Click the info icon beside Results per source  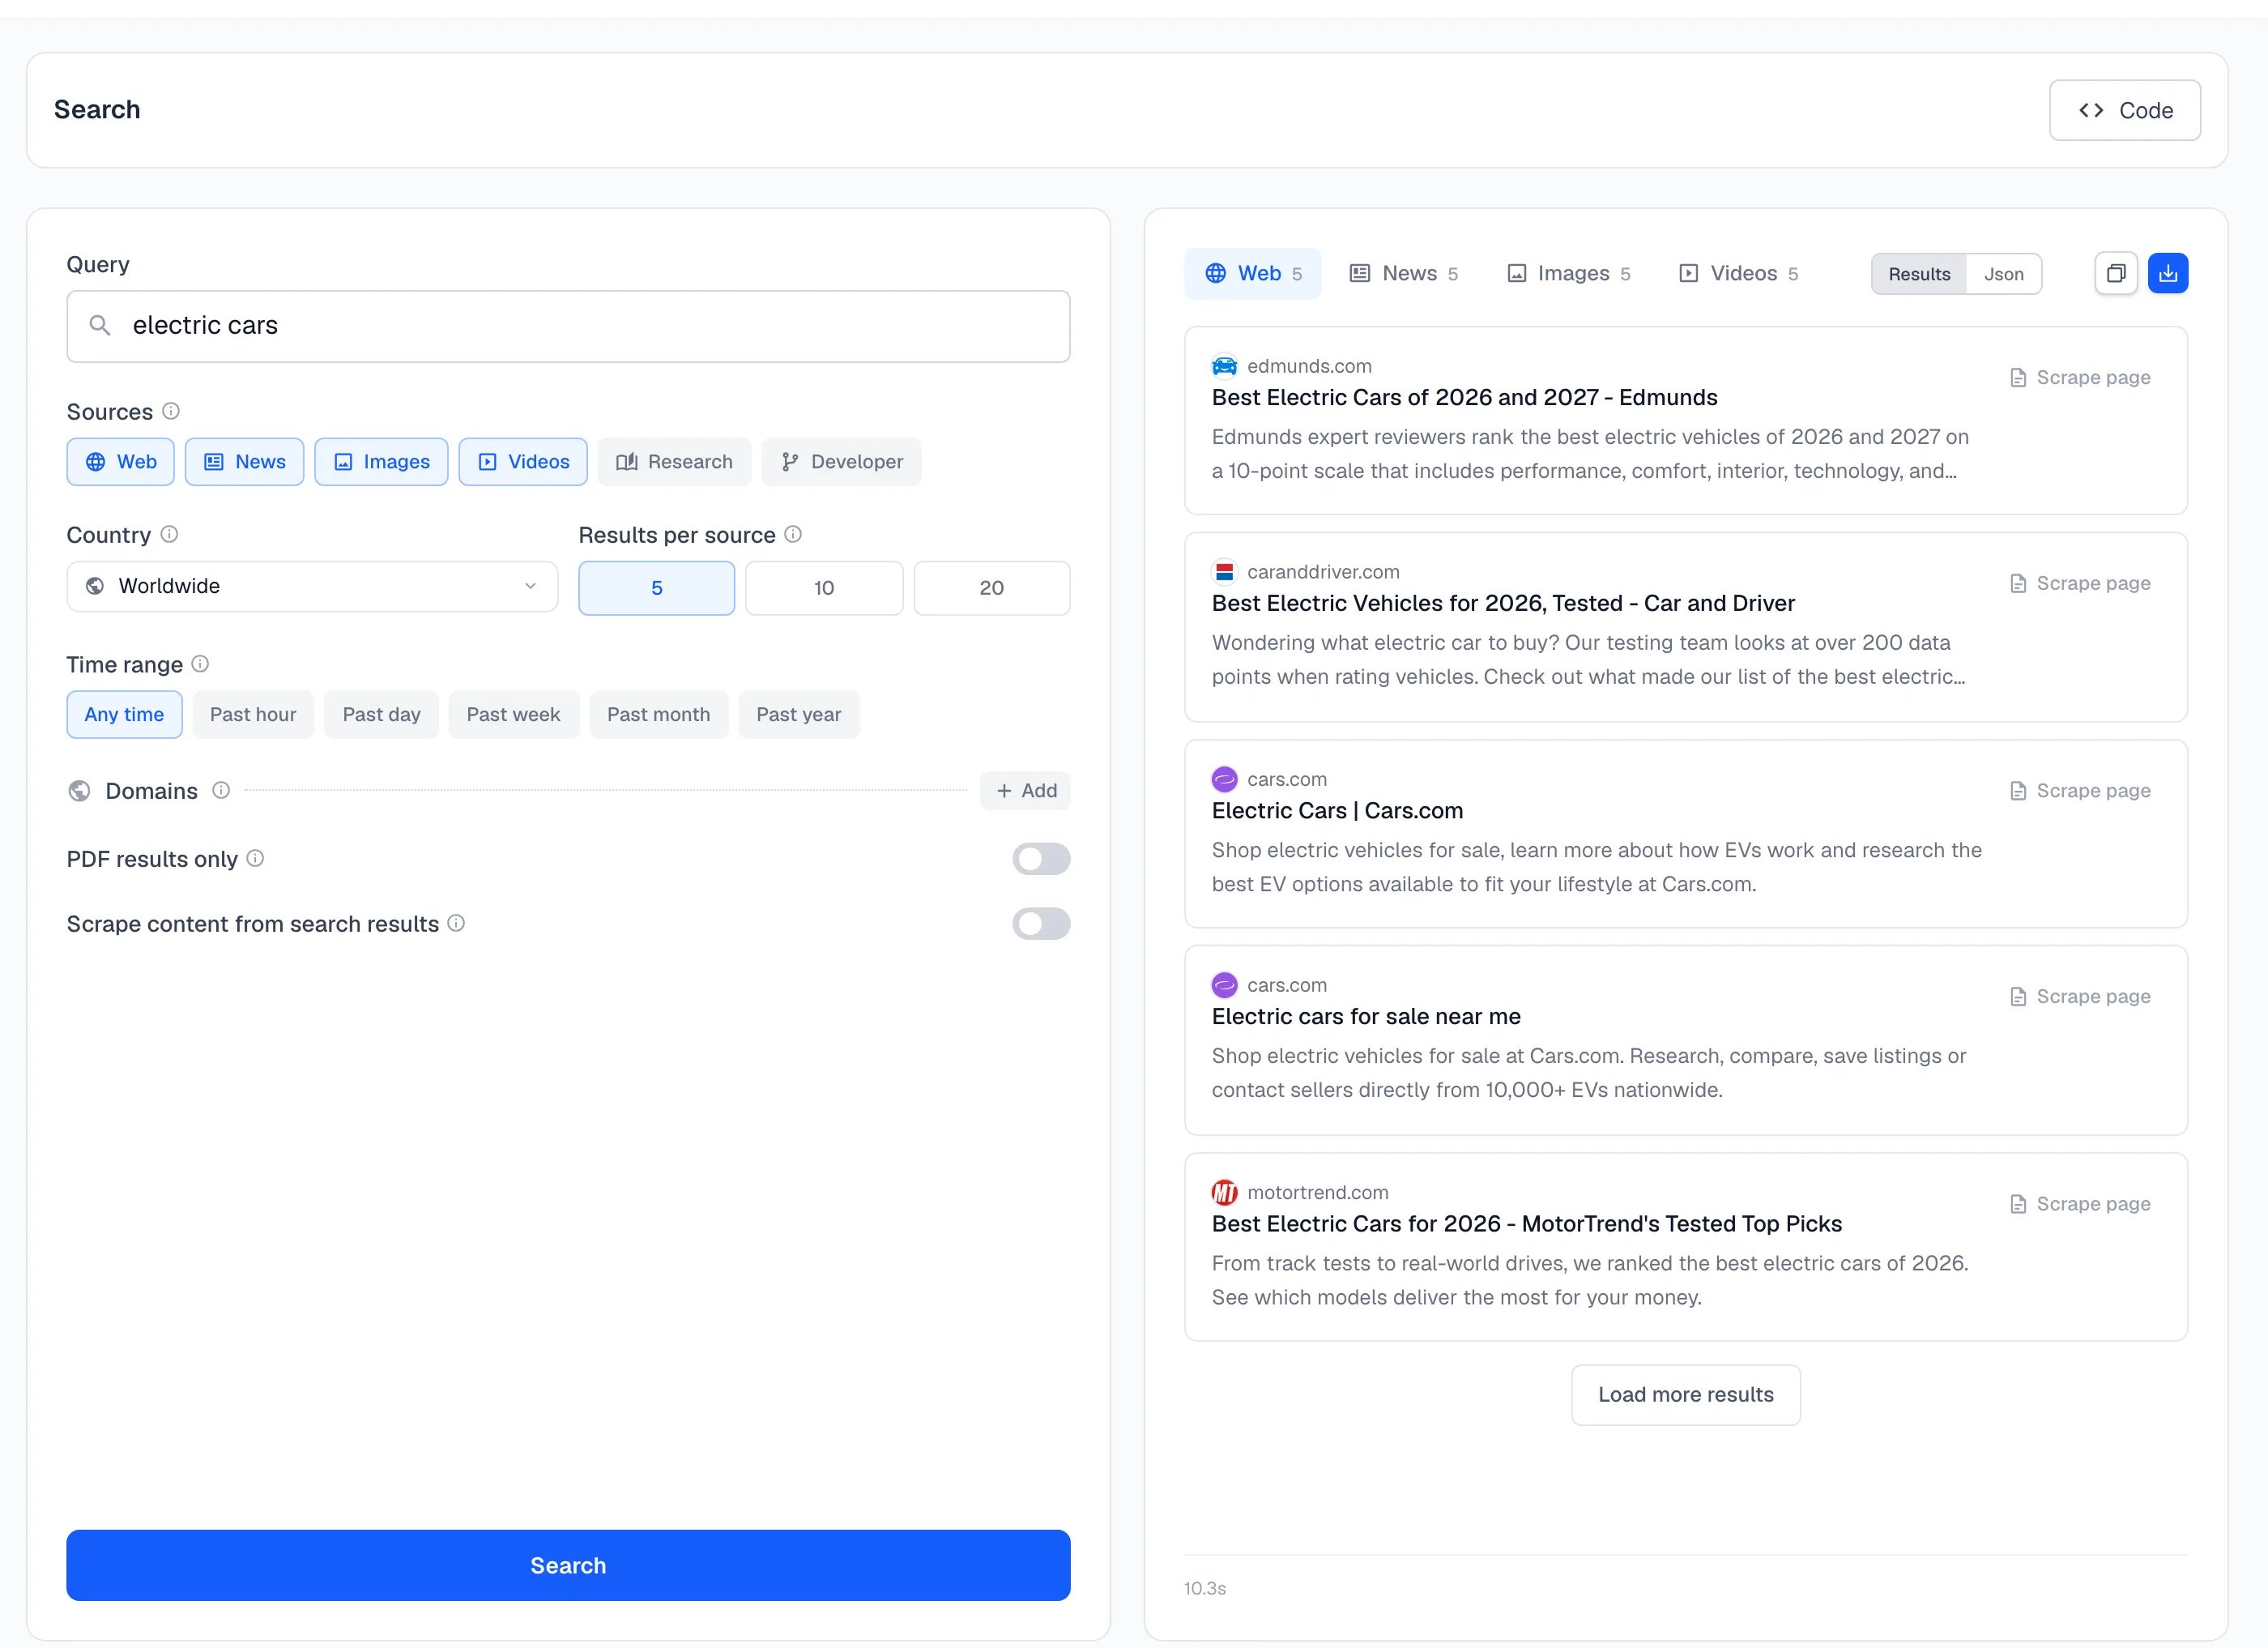click(x=793, y=534)
